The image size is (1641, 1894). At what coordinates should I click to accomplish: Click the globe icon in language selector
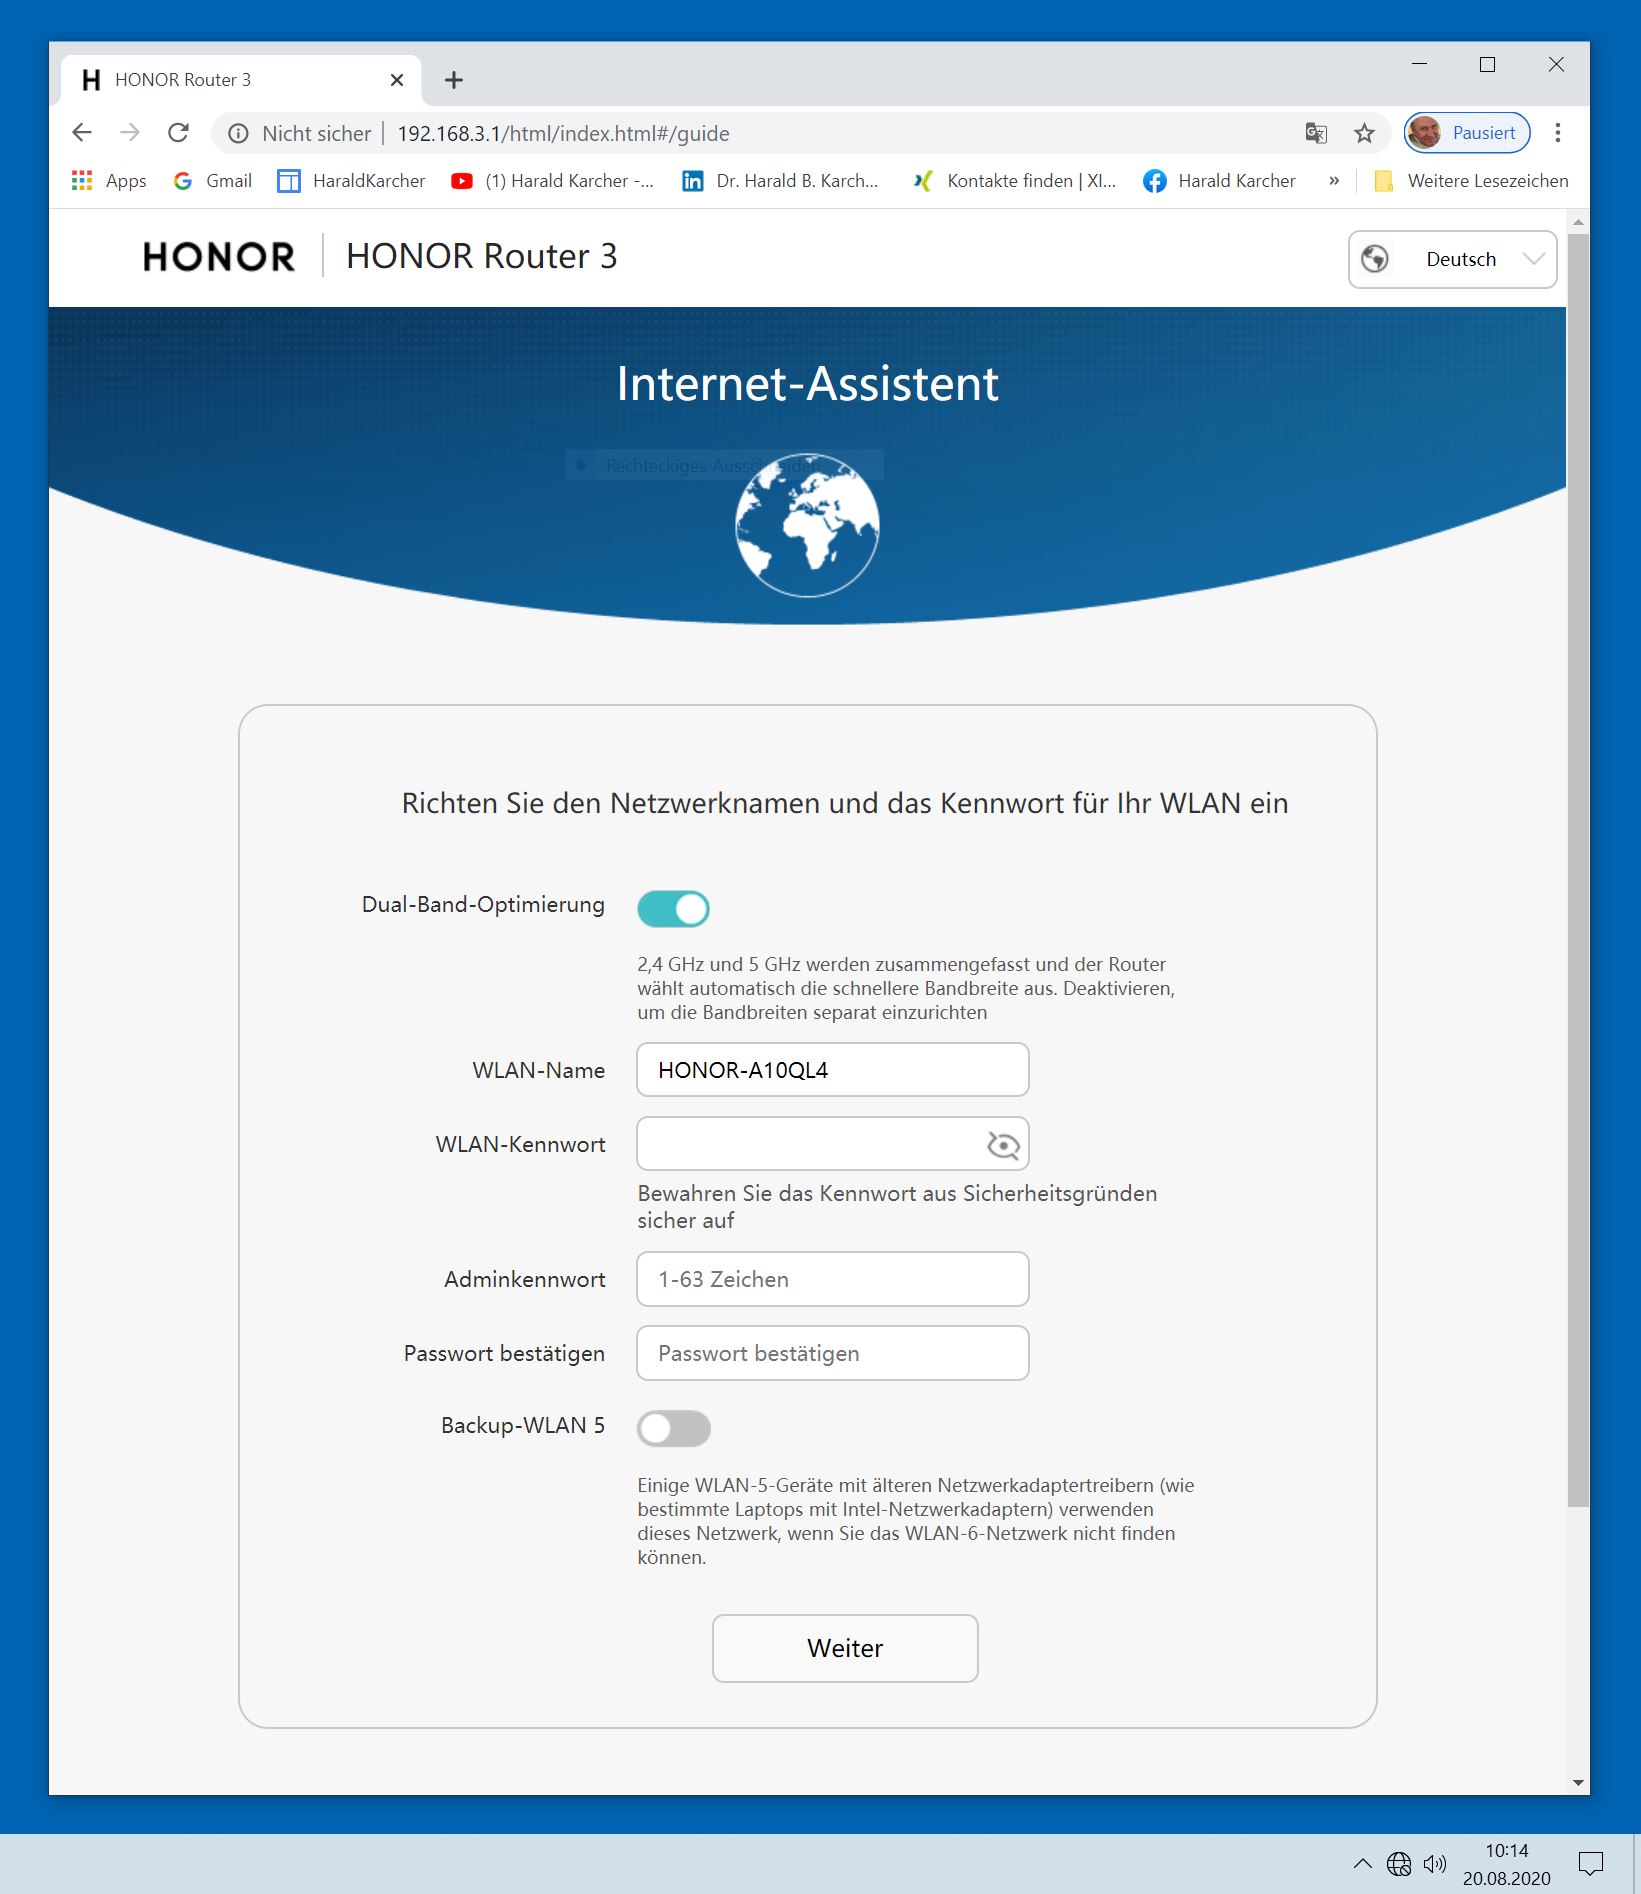(1375, 259)
